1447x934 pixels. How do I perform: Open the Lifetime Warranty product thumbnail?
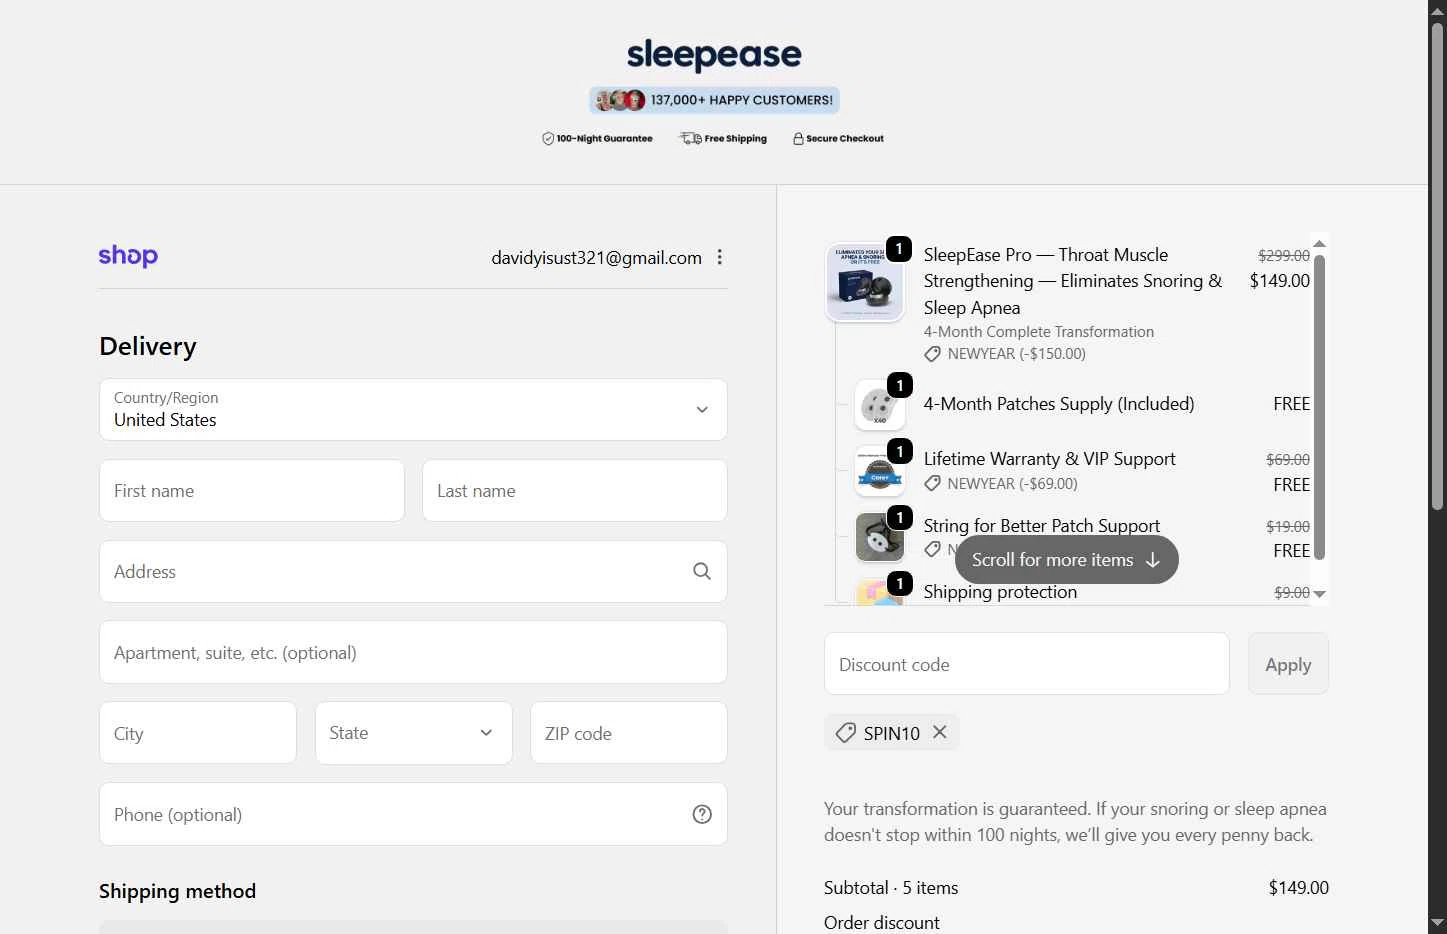tap(880, 471)
